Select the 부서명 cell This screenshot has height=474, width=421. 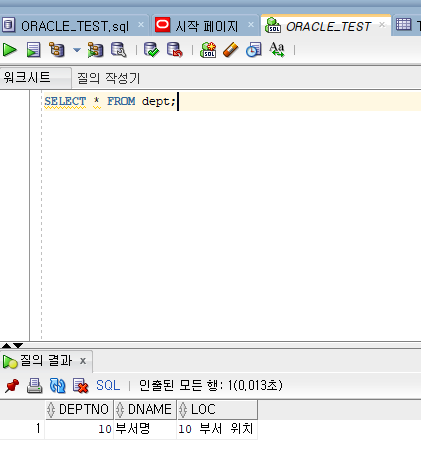point(145,429)
